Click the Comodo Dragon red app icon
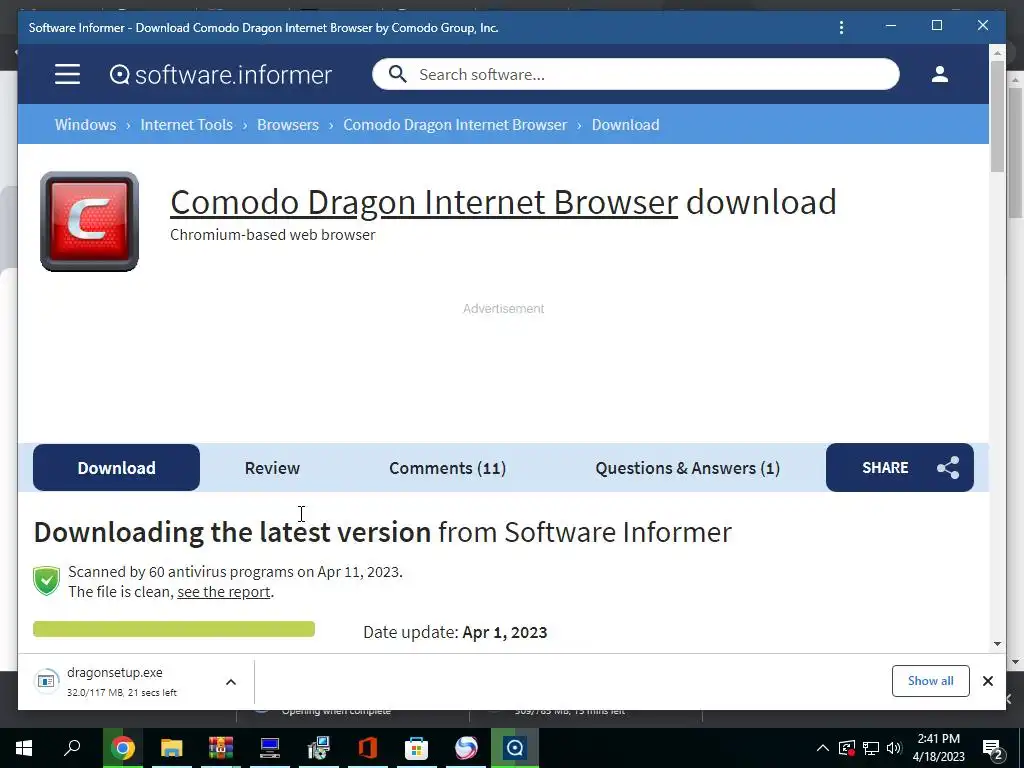Screen dimensions: 1024x768 tap(89, 221)
